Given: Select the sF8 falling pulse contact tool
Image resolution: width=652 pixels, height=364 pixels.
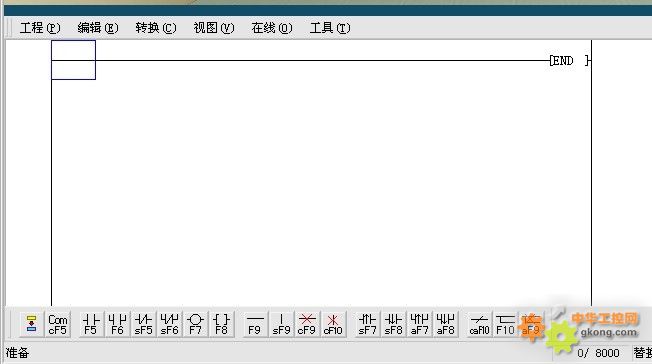Looking at the screenshot, I should [393, 324].
